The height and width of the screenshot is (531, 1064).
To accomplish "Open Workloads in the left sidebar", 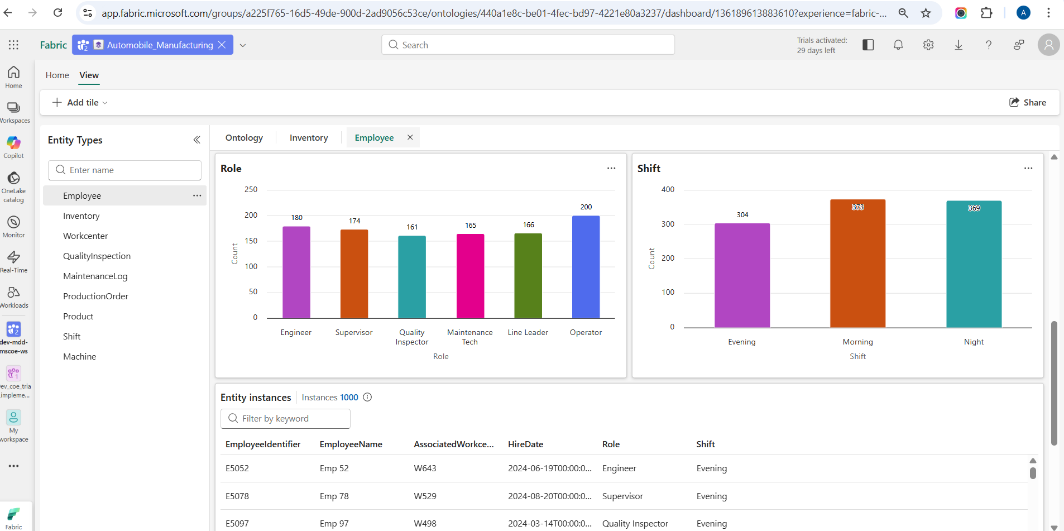I will coord(14,295).
